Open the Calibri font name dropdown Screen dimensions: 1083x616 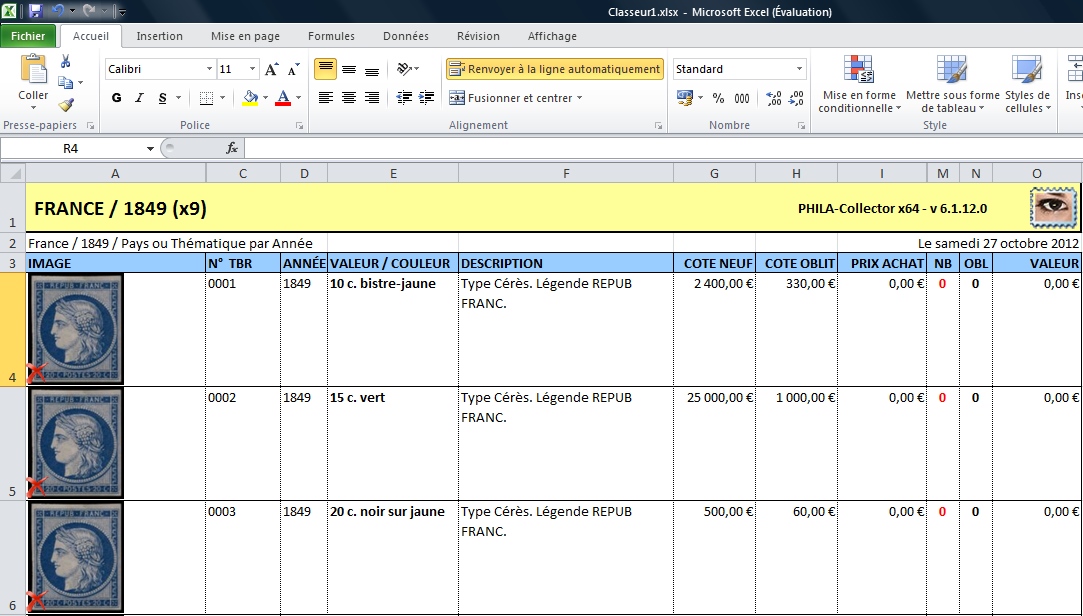click(209, 70)
